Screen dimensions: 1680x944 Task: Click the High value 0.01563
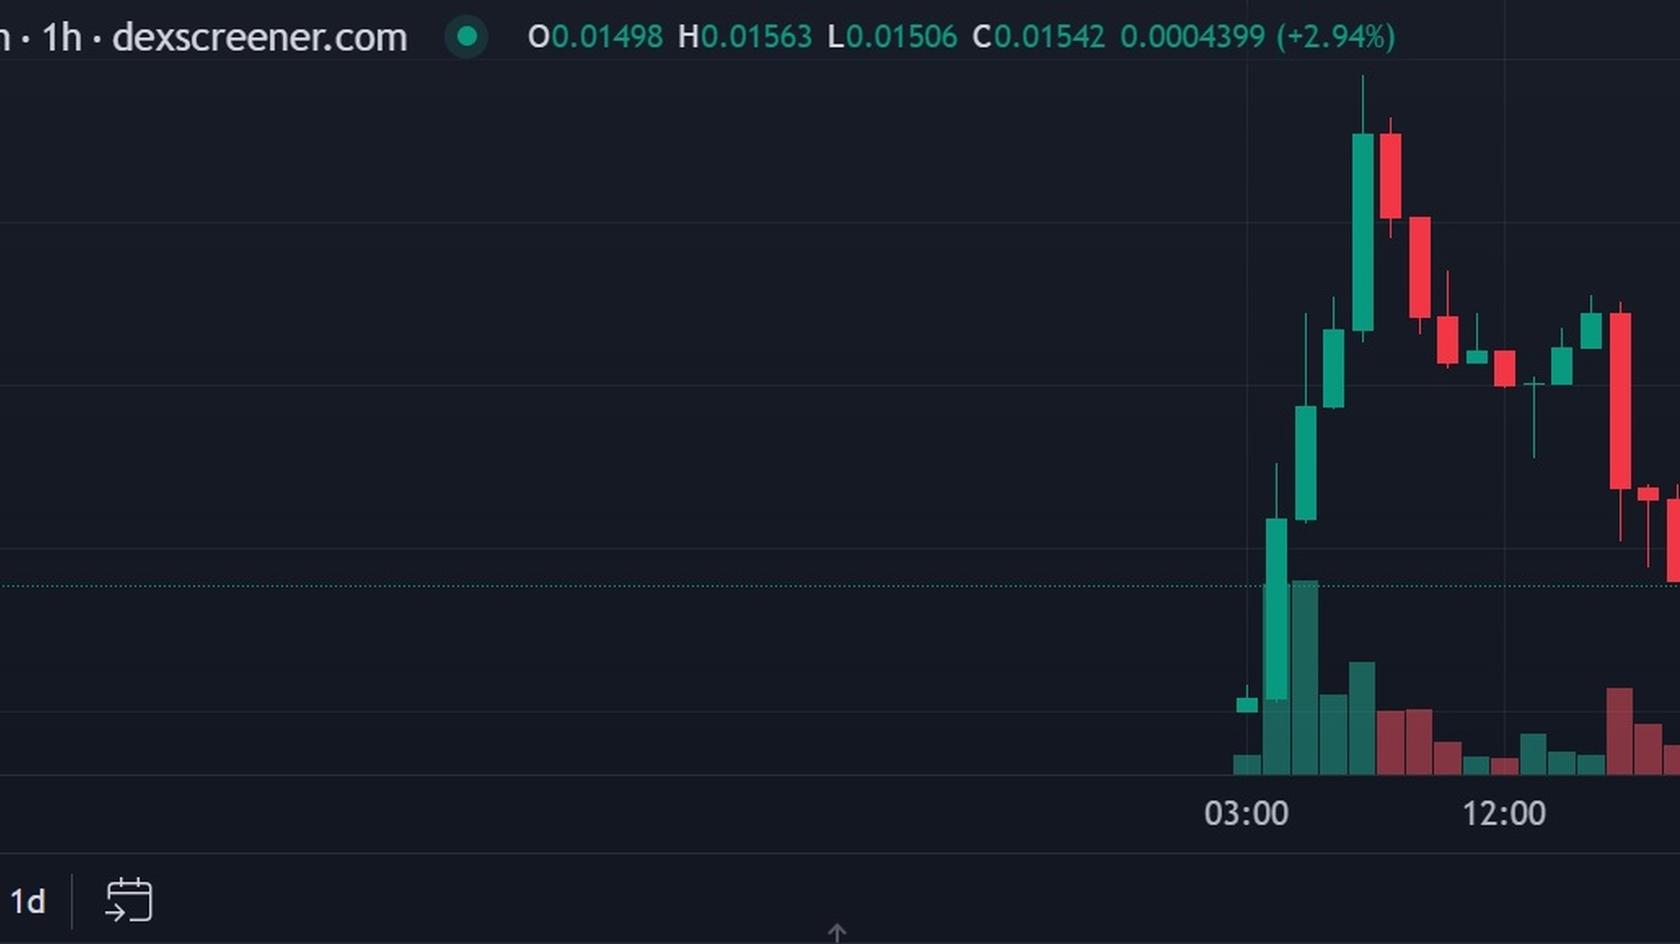pyautogui.click(x=756, y=37)
